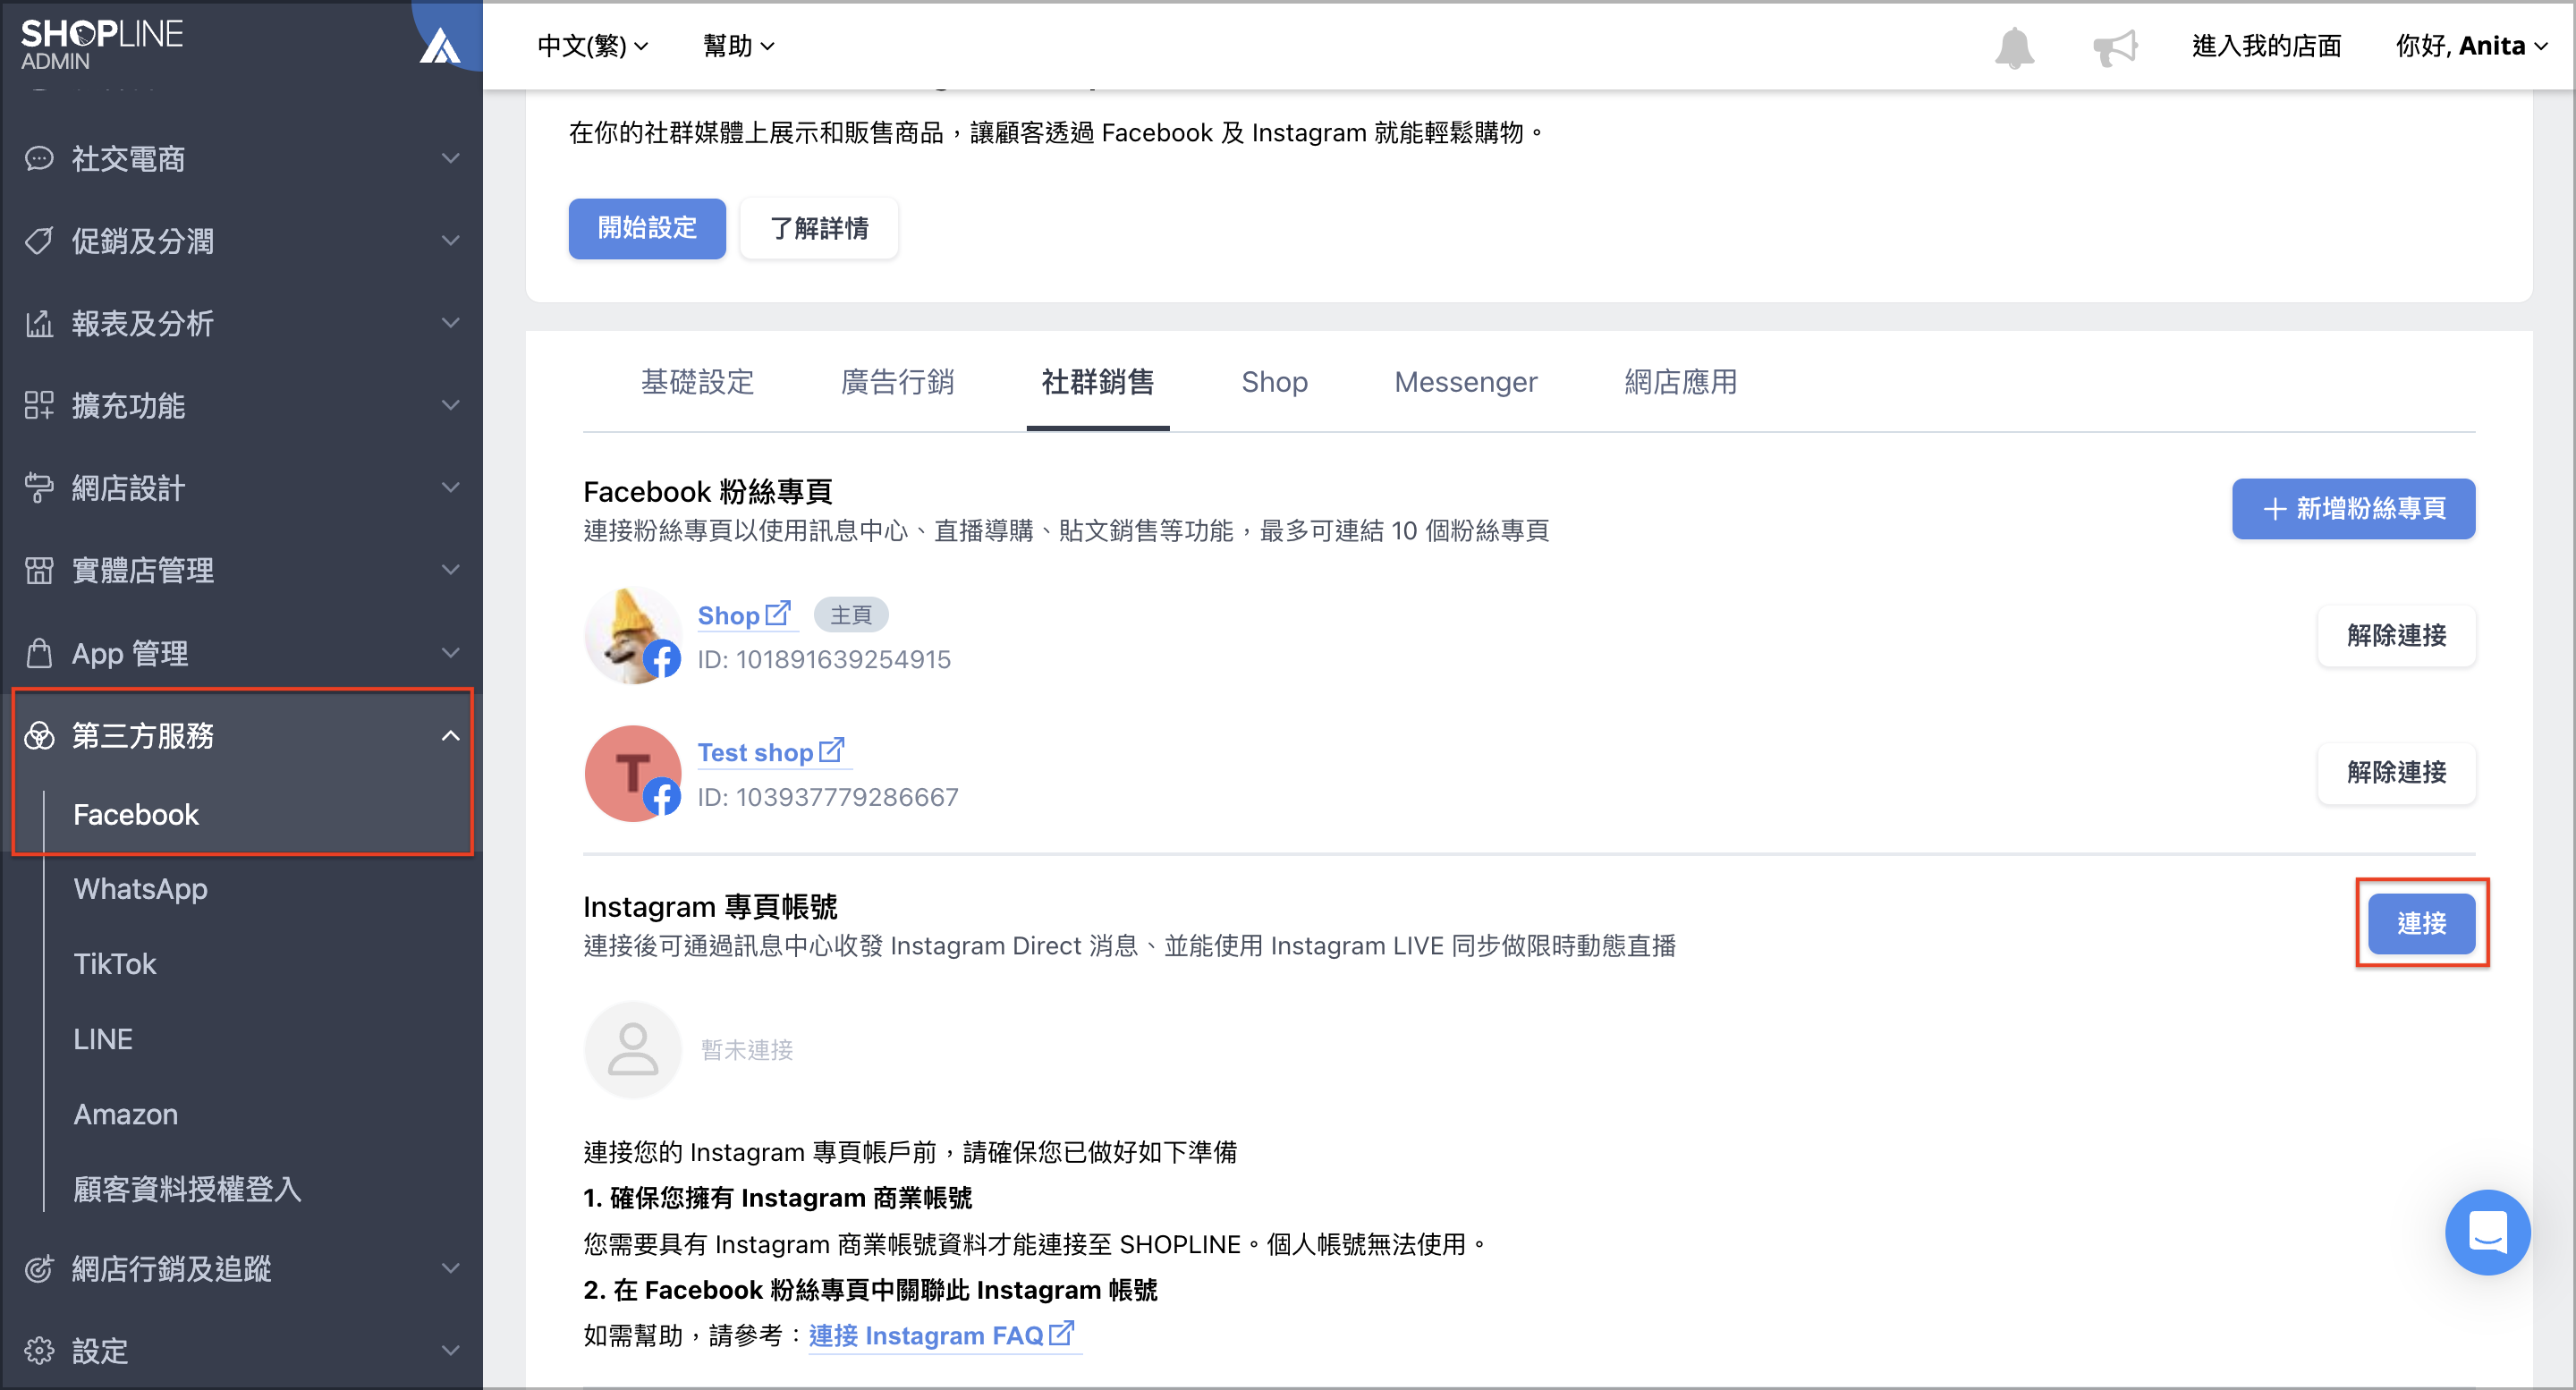2576x1390 pixels.
Task: Click the 設定 gear icon
Action: [39, 1351]
